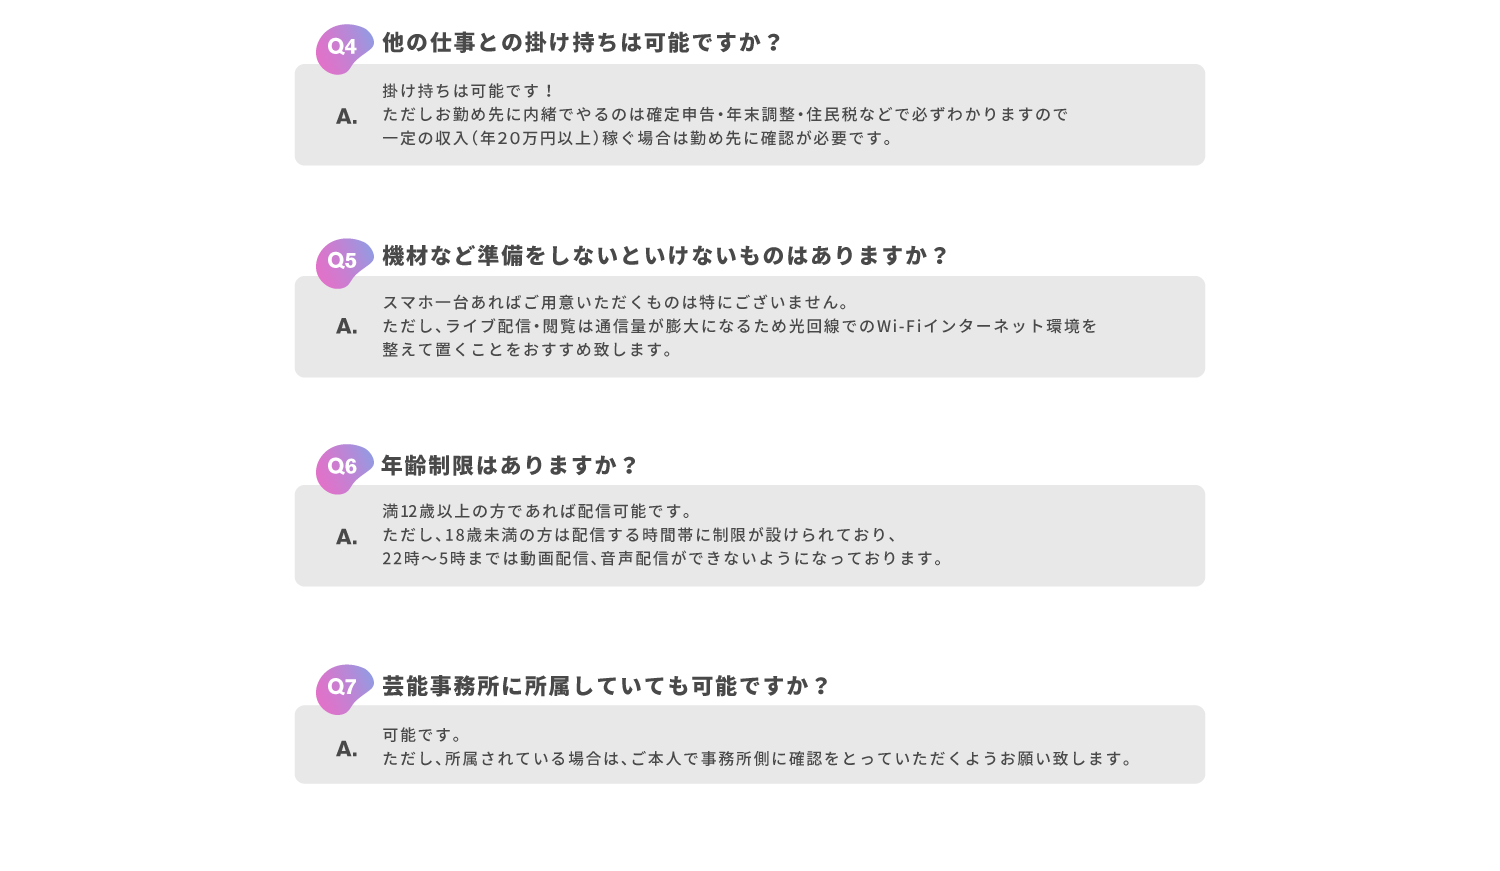Viewport: 1500px width, 871px height.
Task: Click the text about 確定申告・年末調整・住民税
Action: pos(725,114)
